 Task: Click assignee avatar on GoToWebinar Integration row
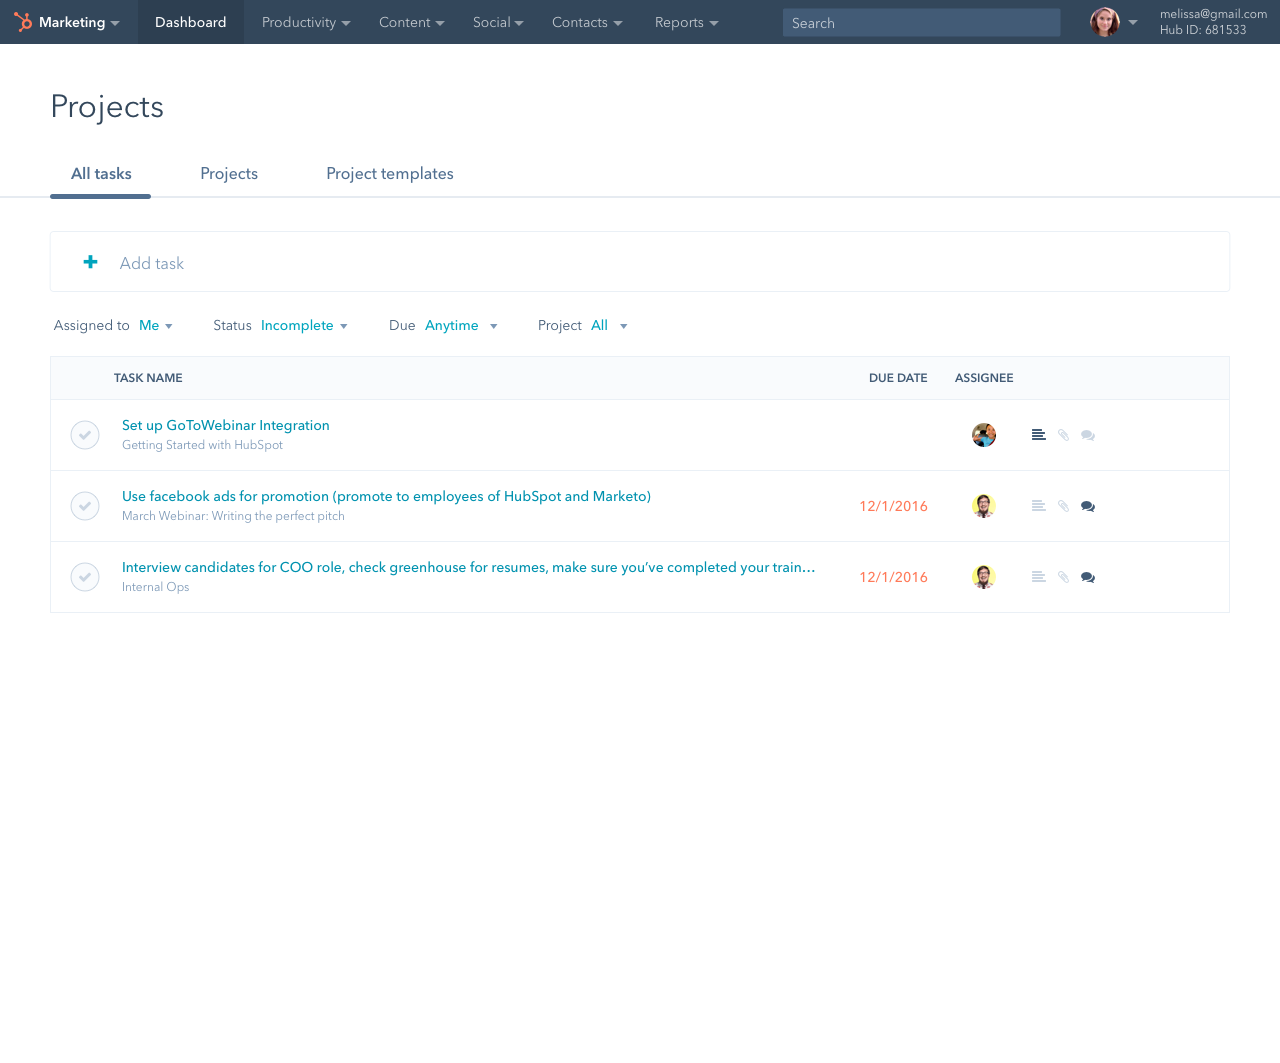(x=984, y=435)
